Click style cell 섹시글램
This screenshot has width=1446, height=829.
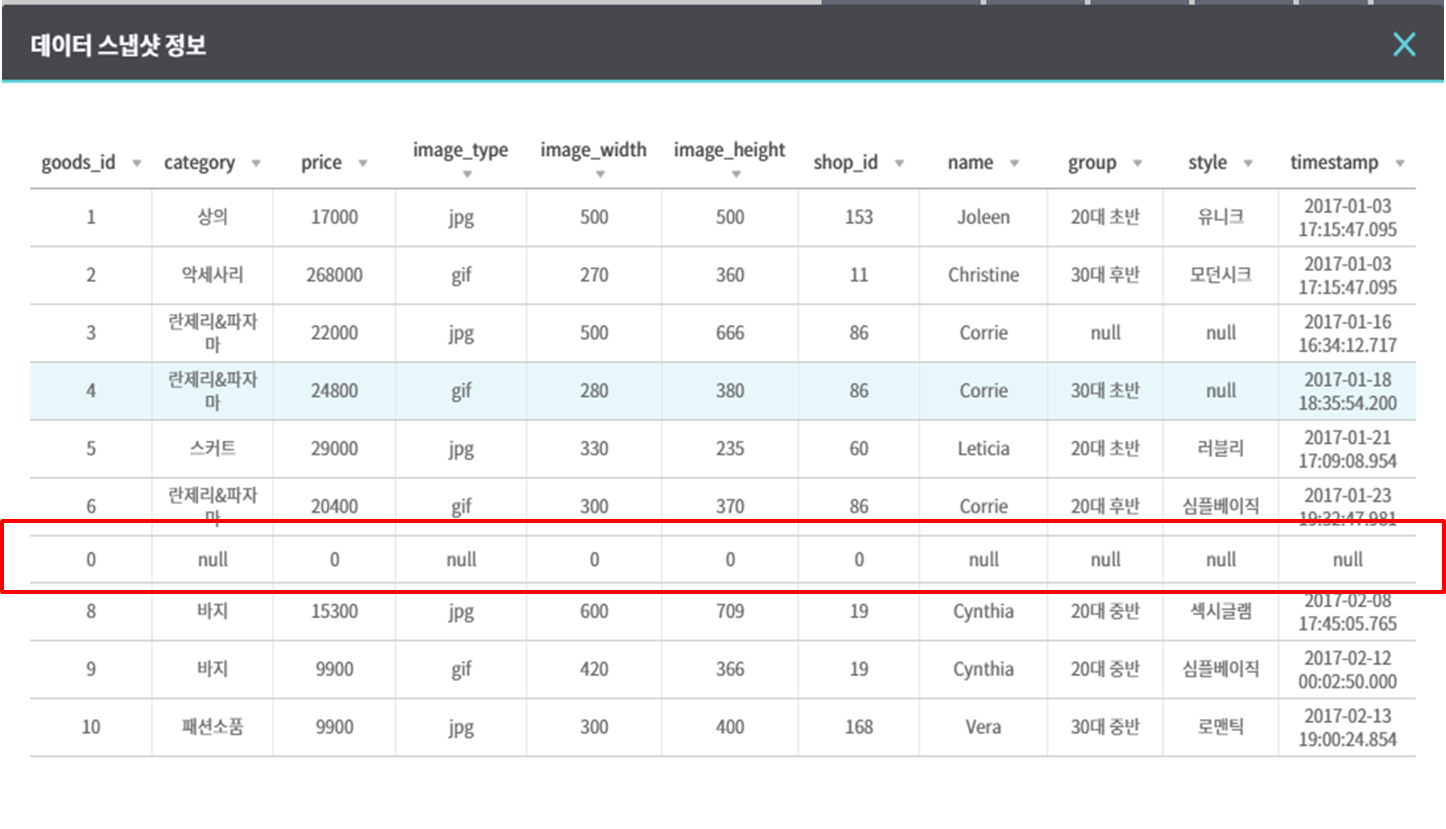click(x=1220, y=611)
